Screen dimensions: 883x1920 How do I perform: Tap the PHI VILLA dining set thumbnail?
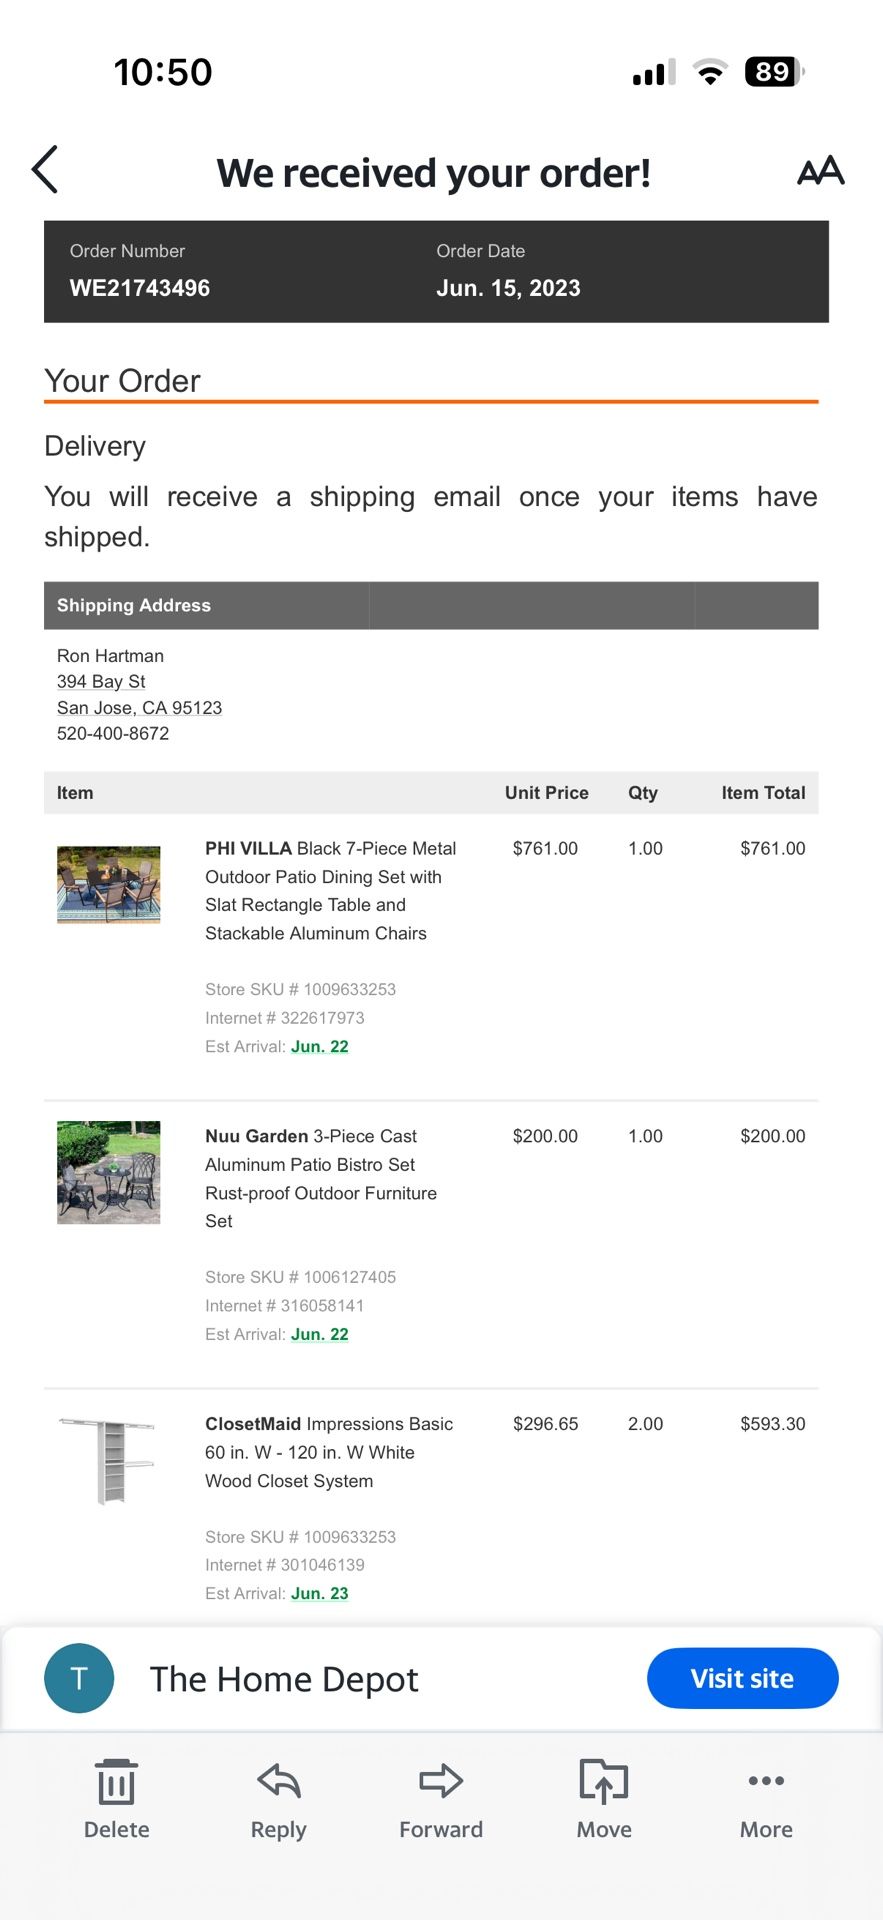click(109, 885)
